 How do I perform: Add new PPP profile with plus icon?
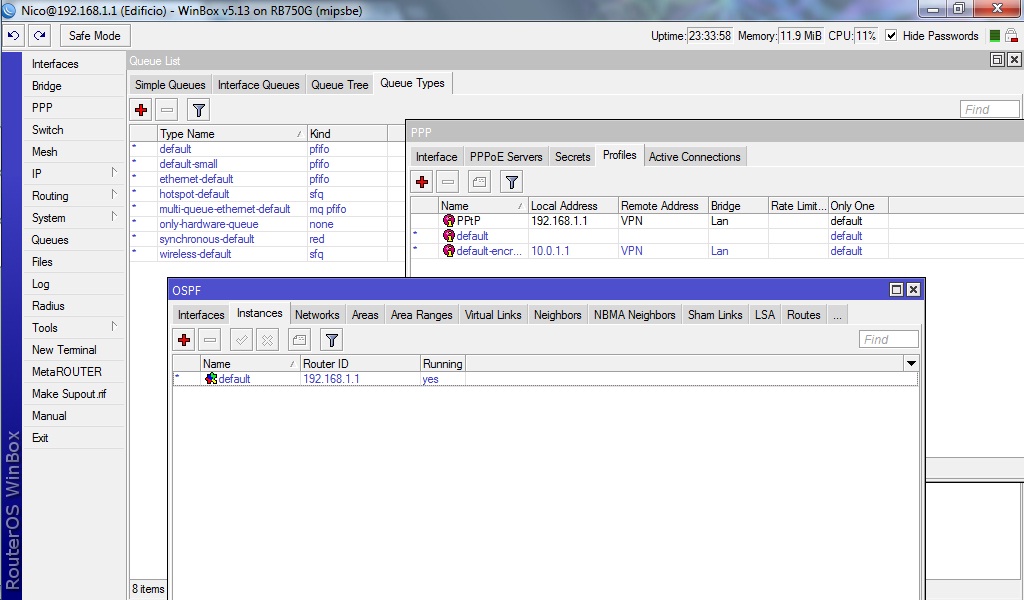[422, 182]
